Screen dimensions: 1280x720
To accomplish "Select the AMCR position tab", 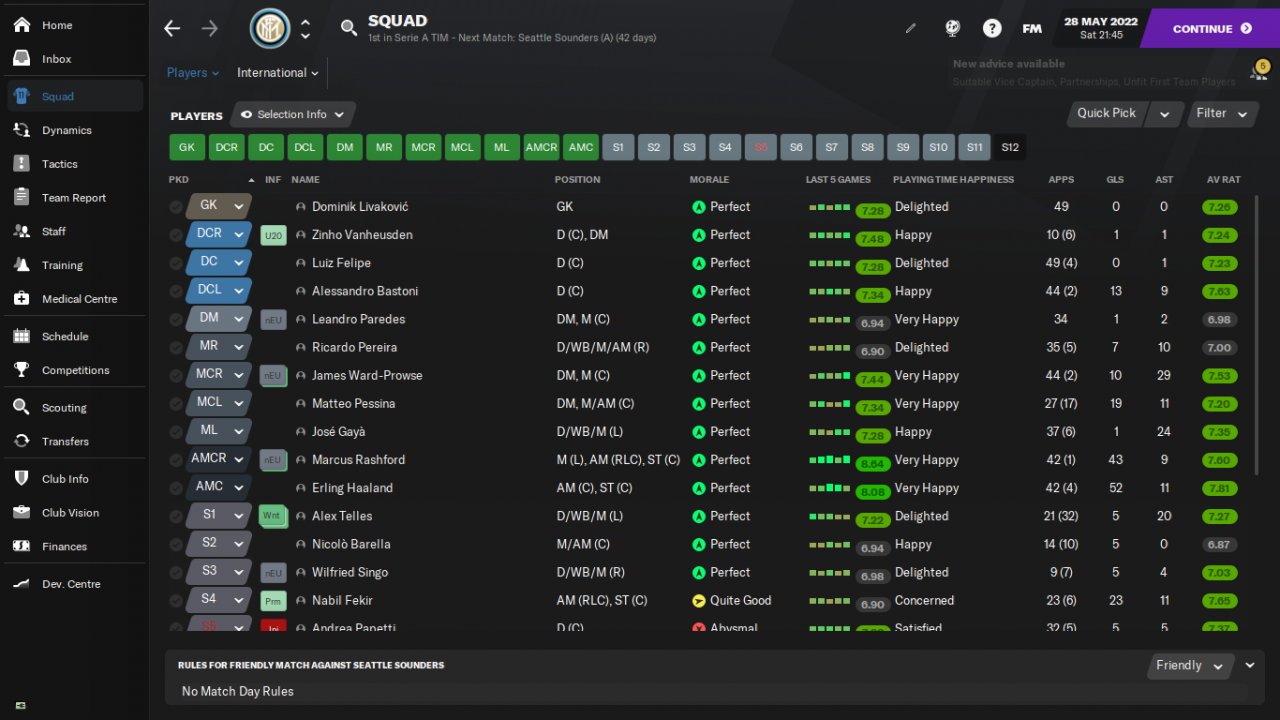I will click(541, 147).
